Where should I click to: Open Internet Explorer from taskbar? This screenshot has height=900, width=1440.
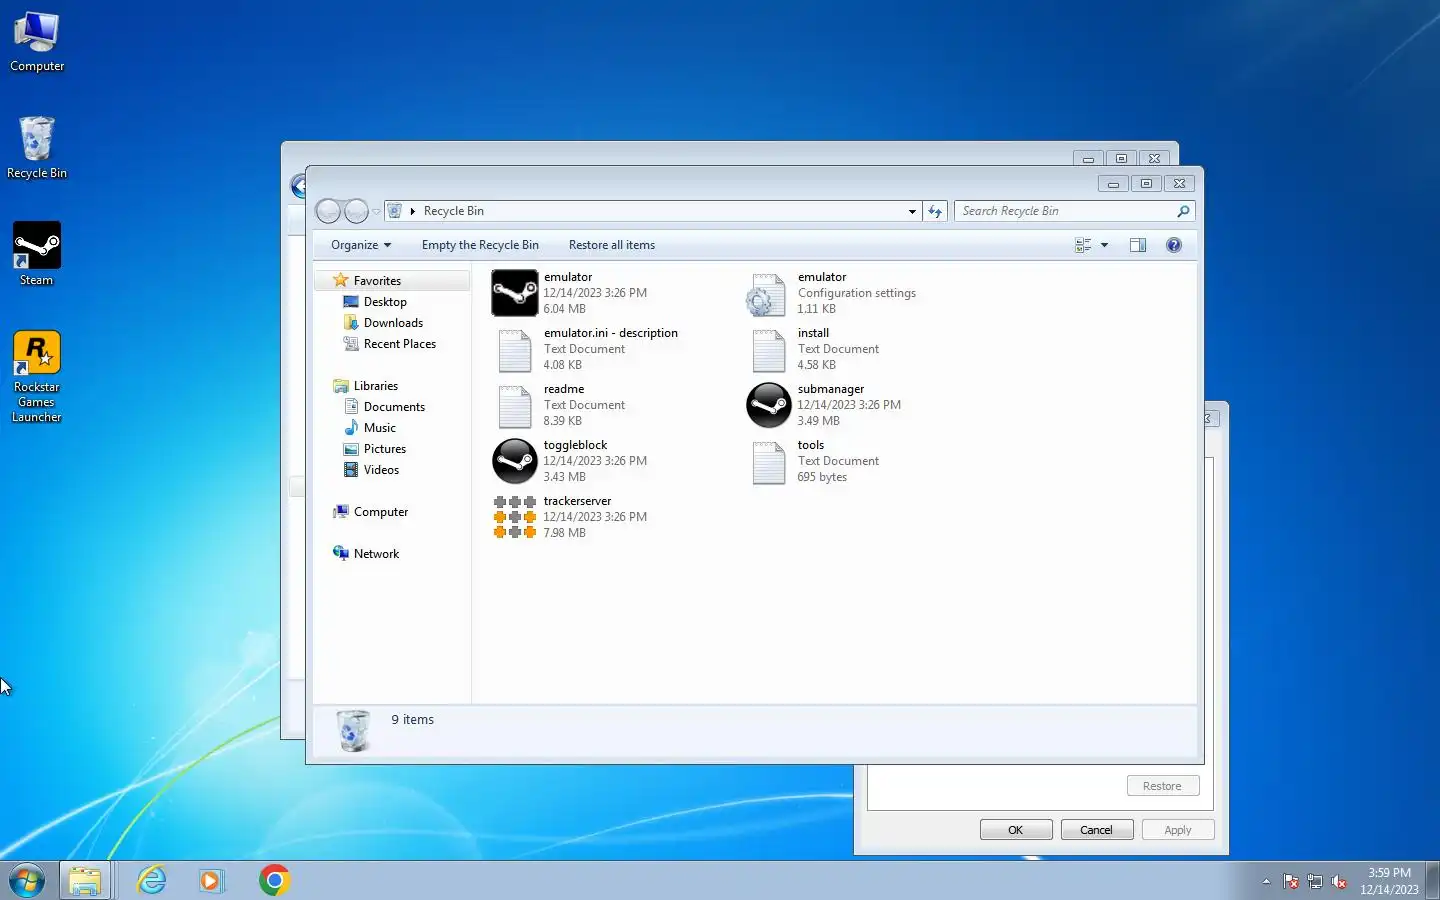point(152,880)
